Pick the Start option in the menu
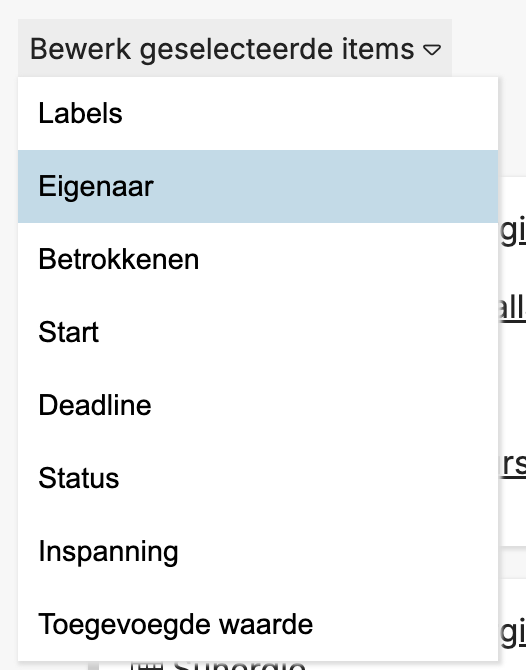 (x=258, y=332)
